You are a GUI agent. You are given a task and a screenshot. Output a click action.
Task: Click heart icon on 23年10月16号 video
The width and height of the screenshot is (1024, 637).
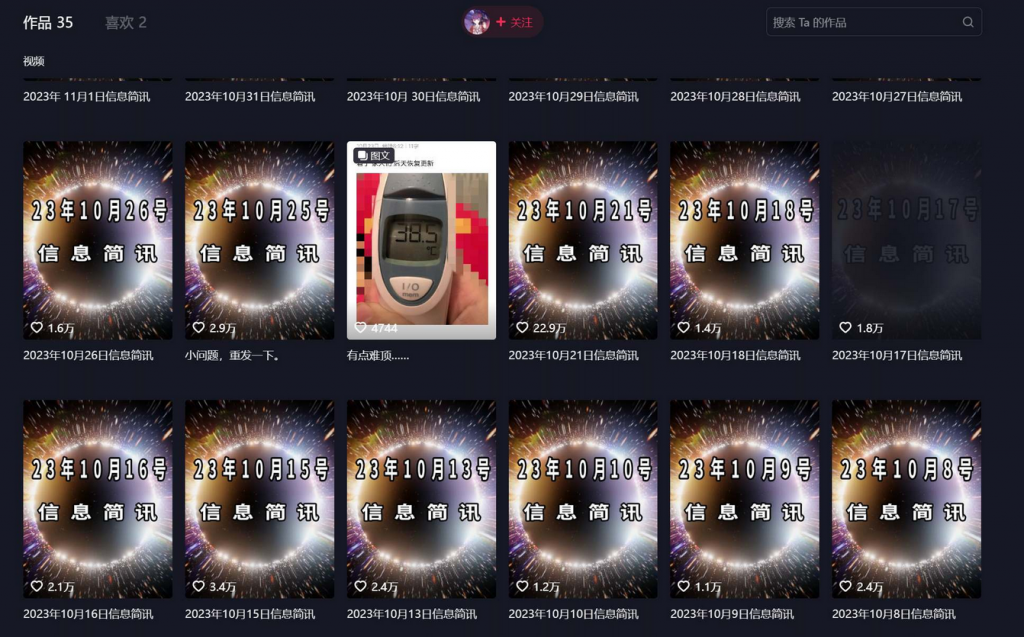click(37, 586)
